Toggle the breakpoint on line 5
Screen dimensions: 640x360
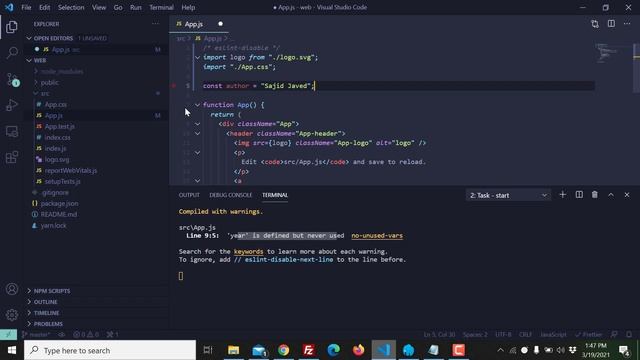click(x=174, y=86)
